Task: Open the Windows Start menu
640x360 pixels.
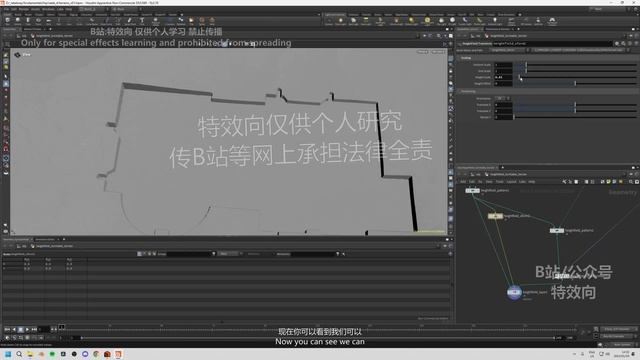Action: (8, 354)
